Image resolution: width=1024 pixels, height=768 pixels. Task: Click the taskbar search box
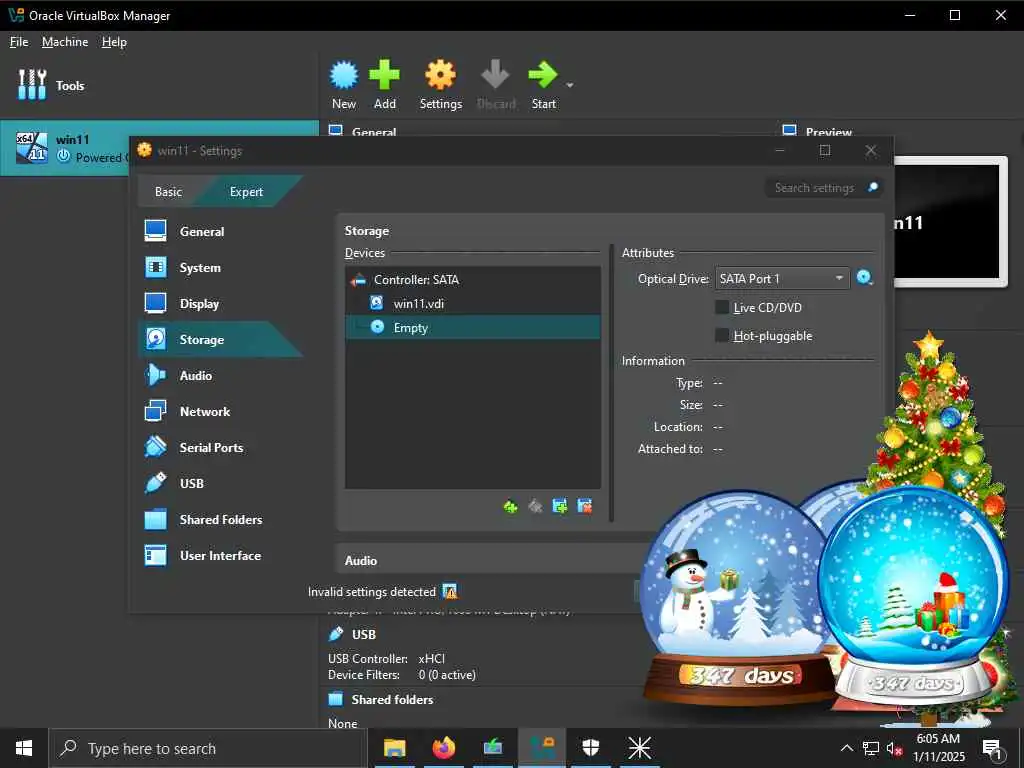208,748
